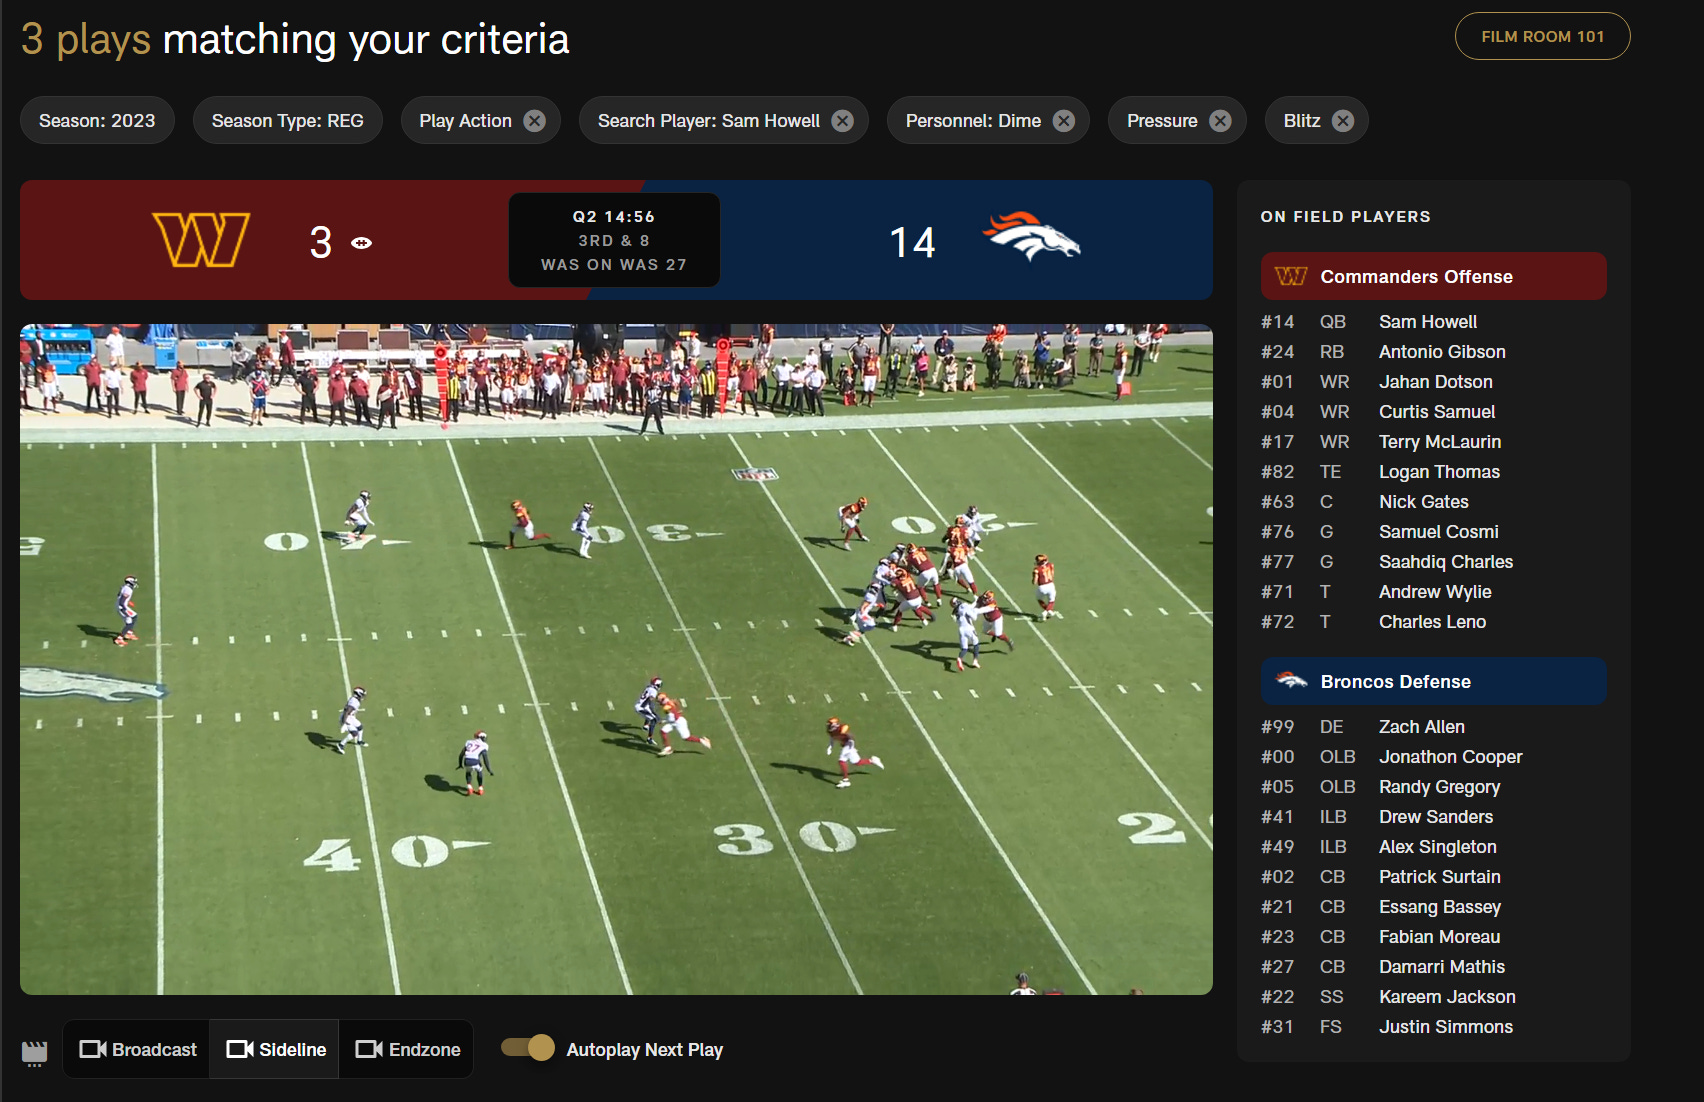Viewport: 1704px width, 1102px height.
Task: Remove the Play Action filter
Action: (x=535, y=121)
